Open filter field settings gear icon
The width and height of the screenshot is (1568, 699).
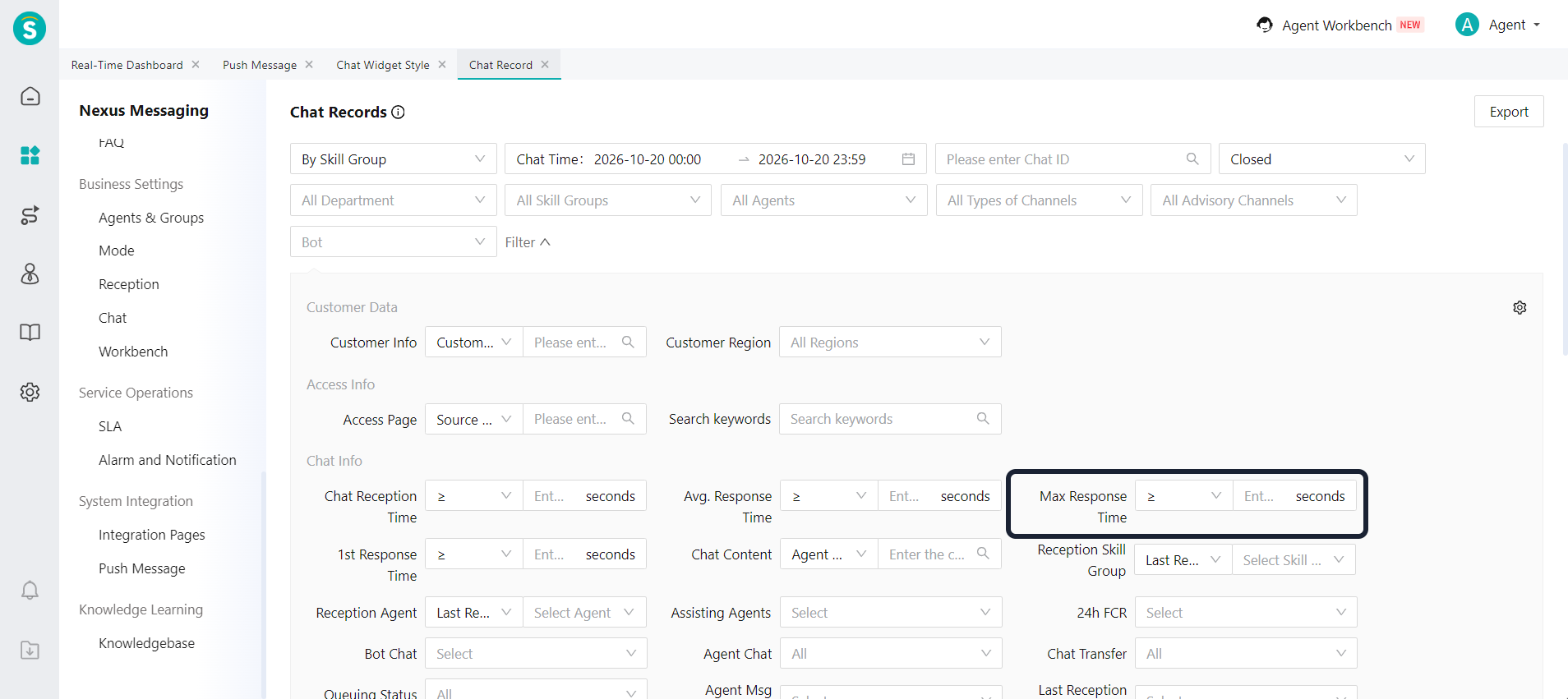(1519, 308)
